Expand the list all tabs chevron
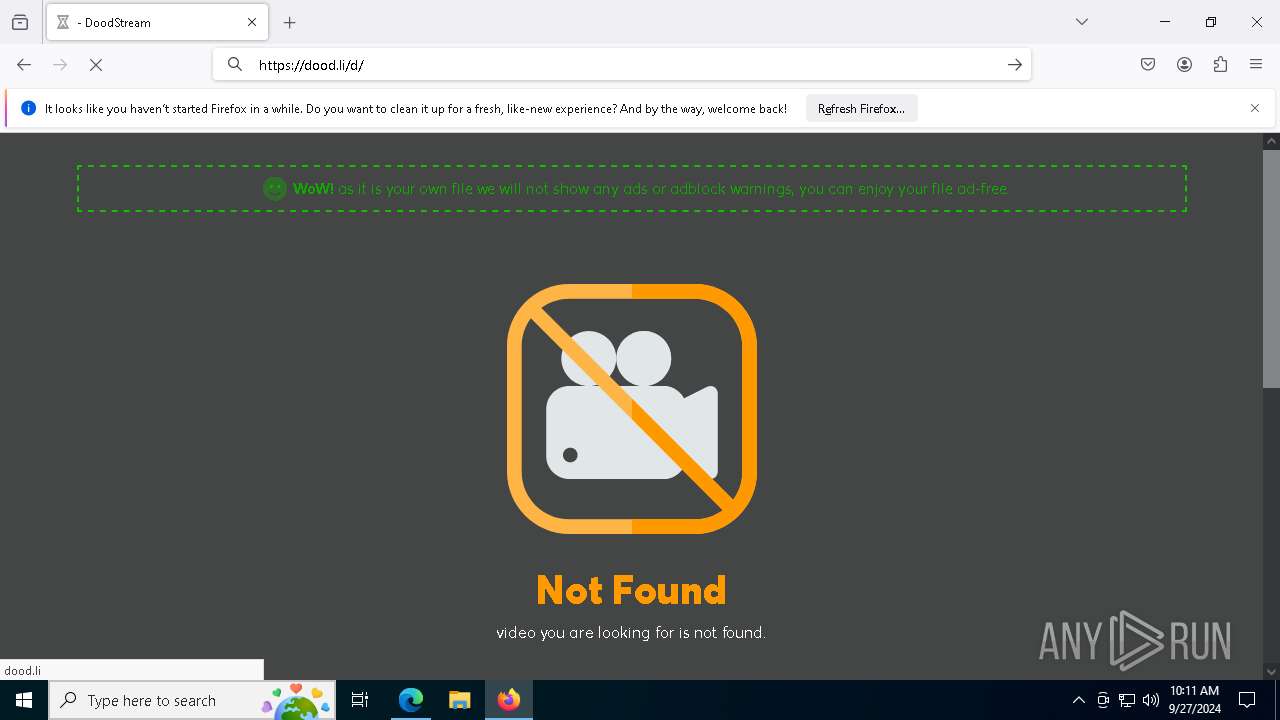 1082,22
